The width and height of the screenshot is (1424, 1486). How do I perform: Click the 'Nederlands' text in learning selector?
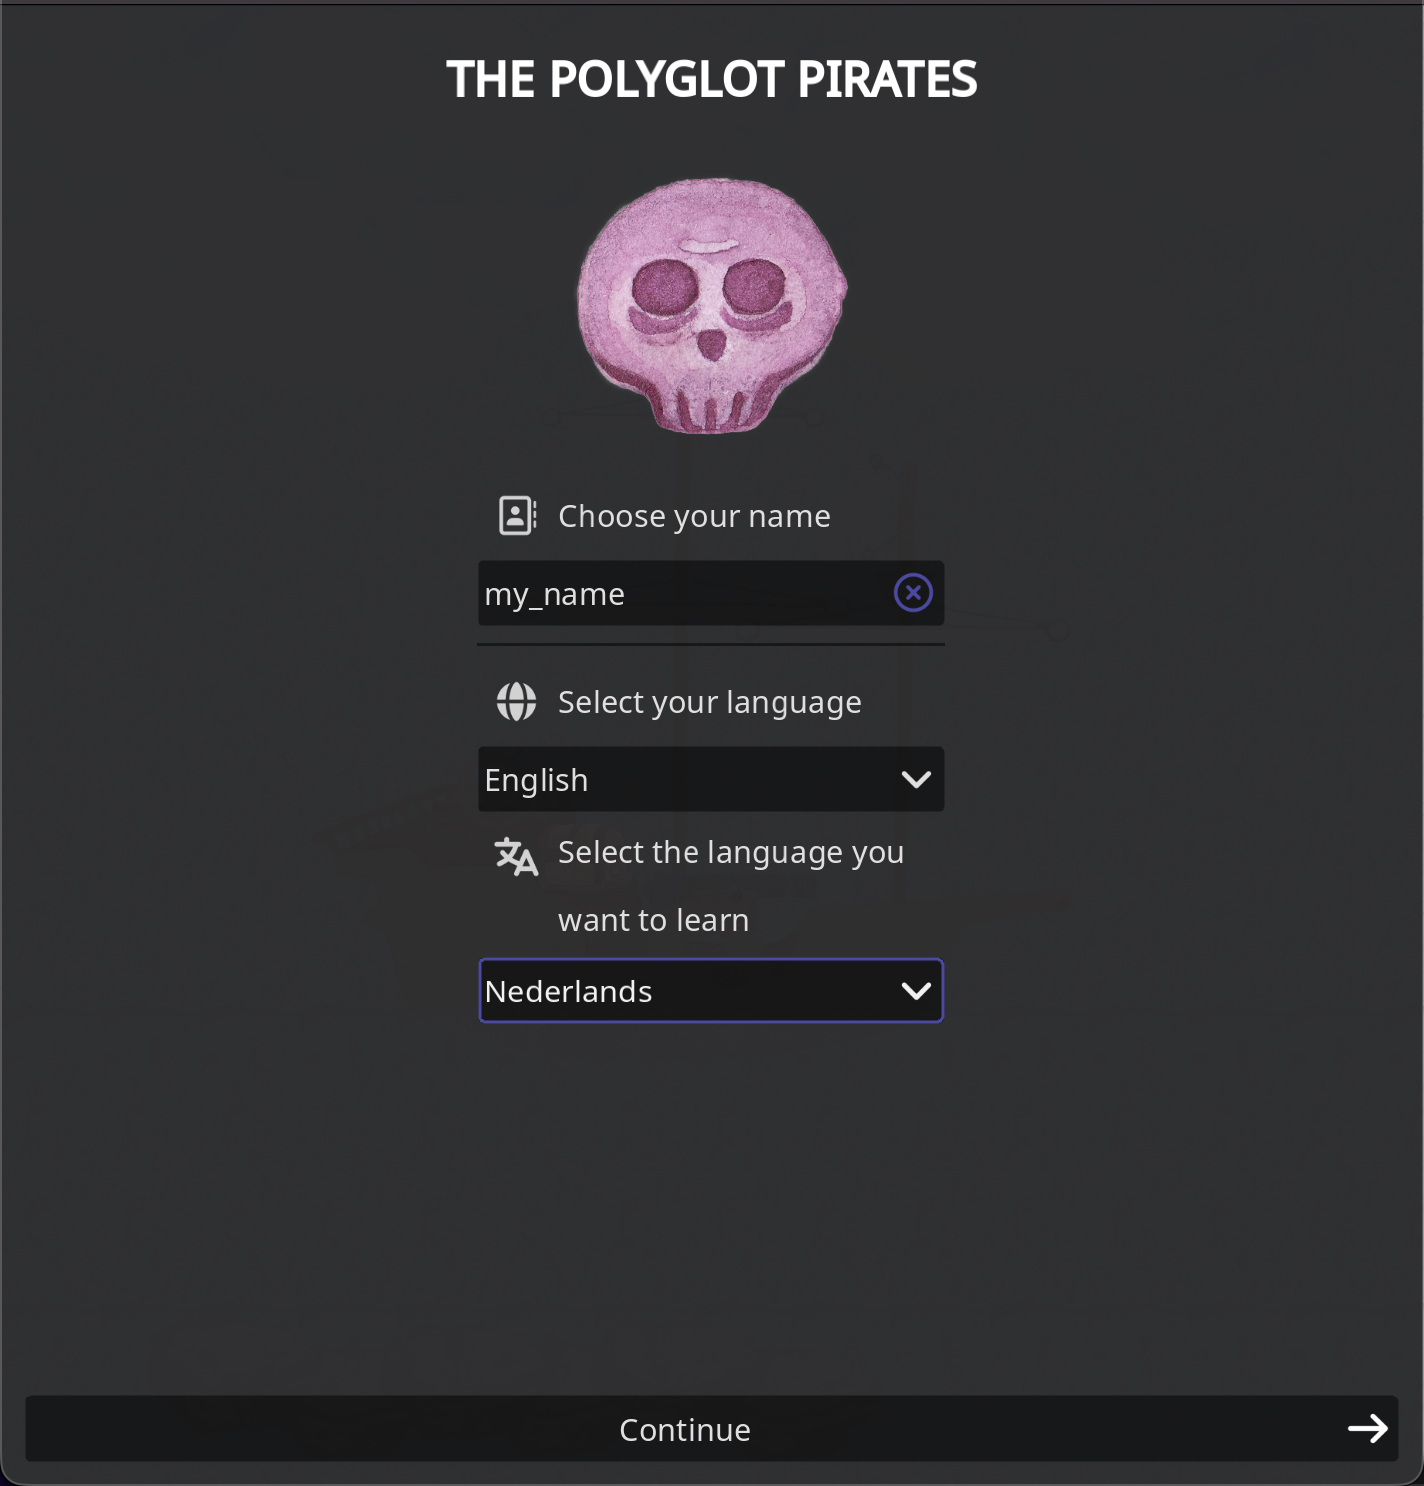tap(568, 991)
